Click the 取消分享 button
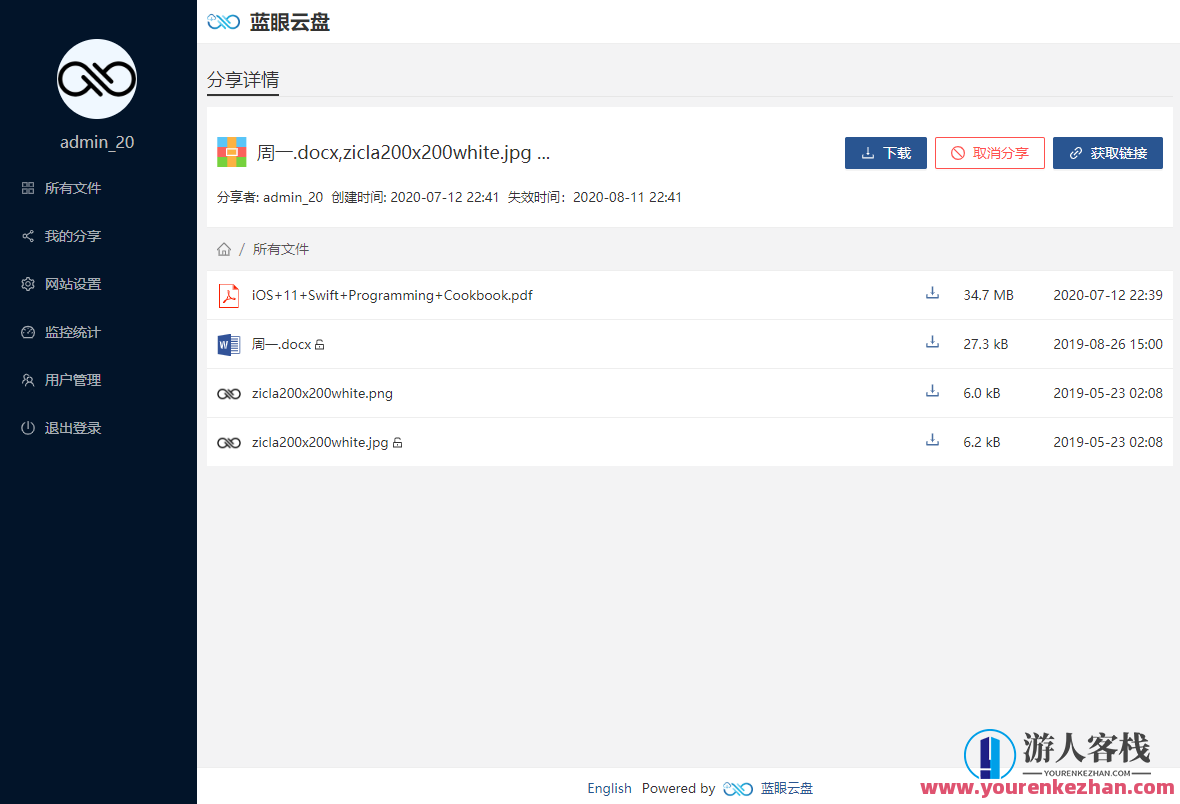 coord(989,152)
